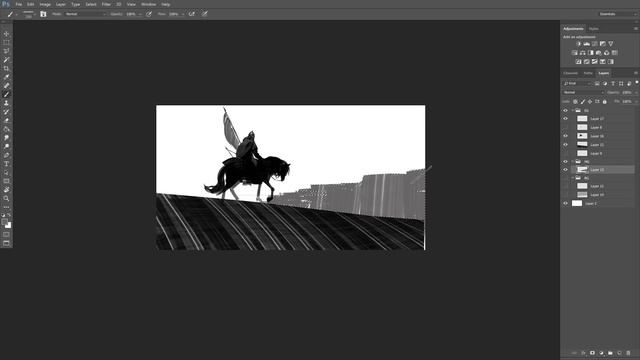Enable airbrush-style build-up
Screen dimensions: 640x360
click(x=192, y=14)
